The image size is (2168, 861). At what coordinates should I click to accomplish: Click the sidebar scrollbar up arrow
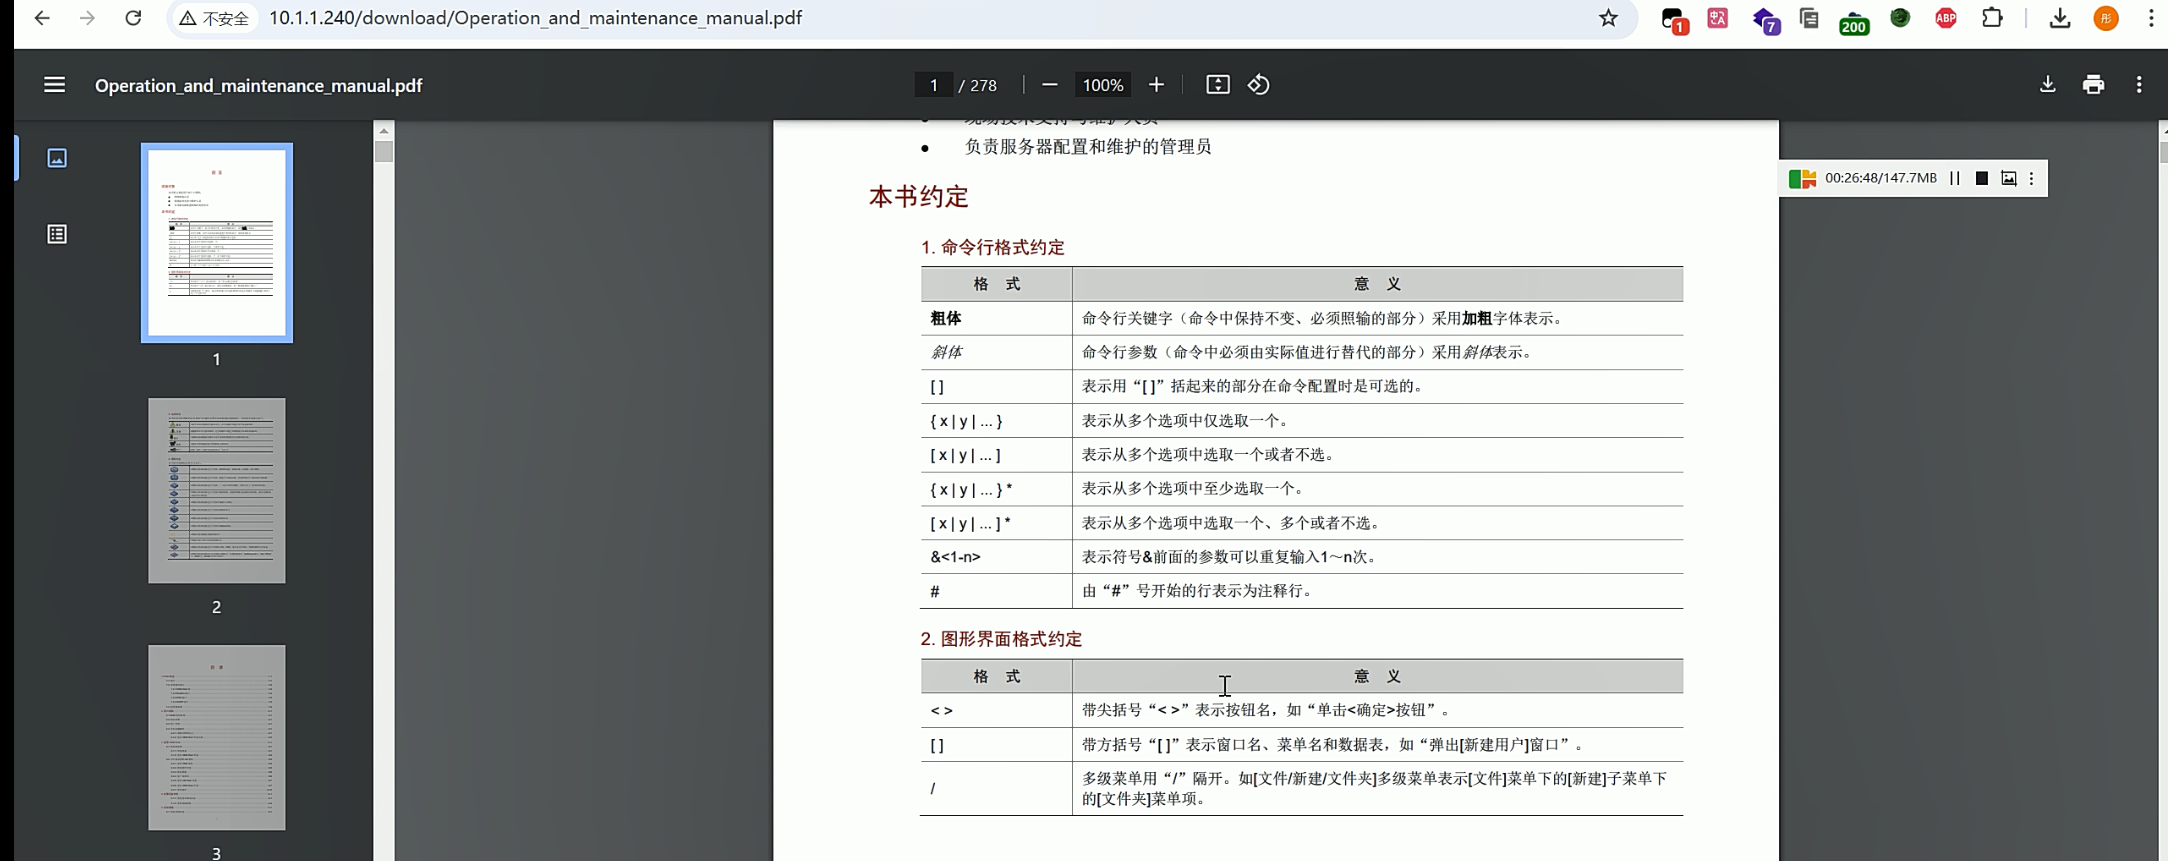[x=384, y=130]
